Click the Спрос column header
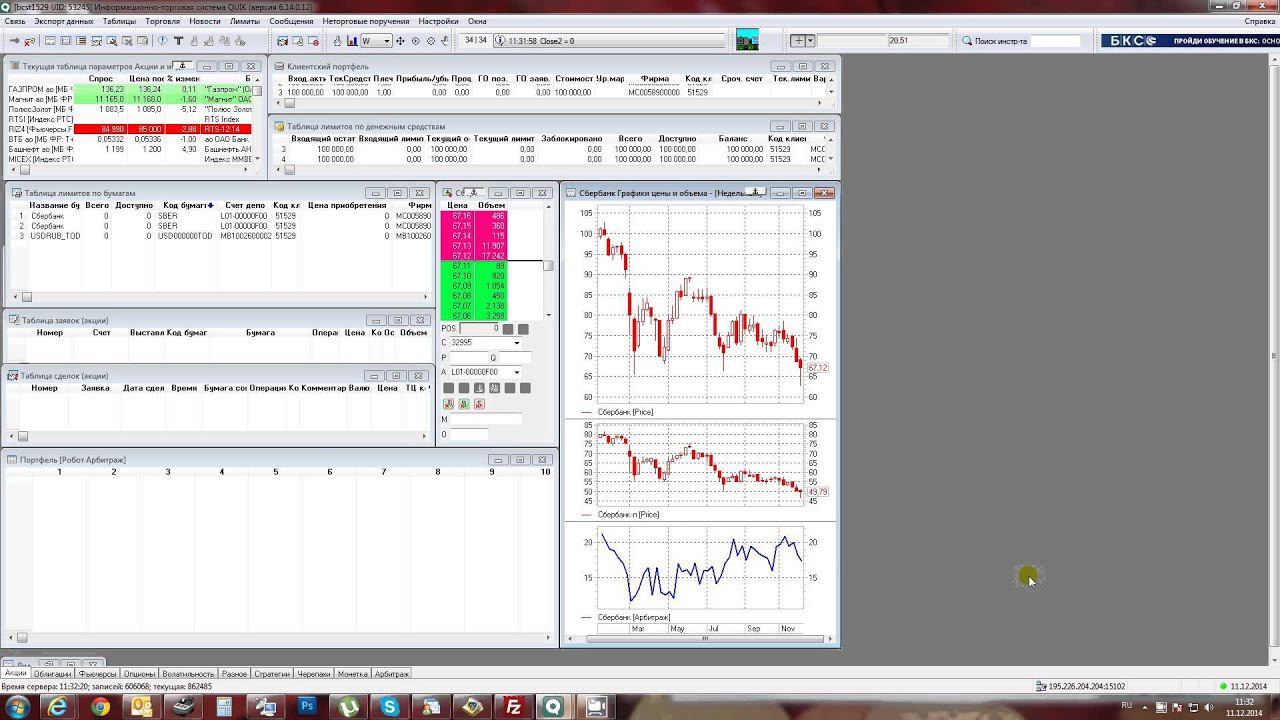This screenshot has height=720, width=1280. pos(101,78)
